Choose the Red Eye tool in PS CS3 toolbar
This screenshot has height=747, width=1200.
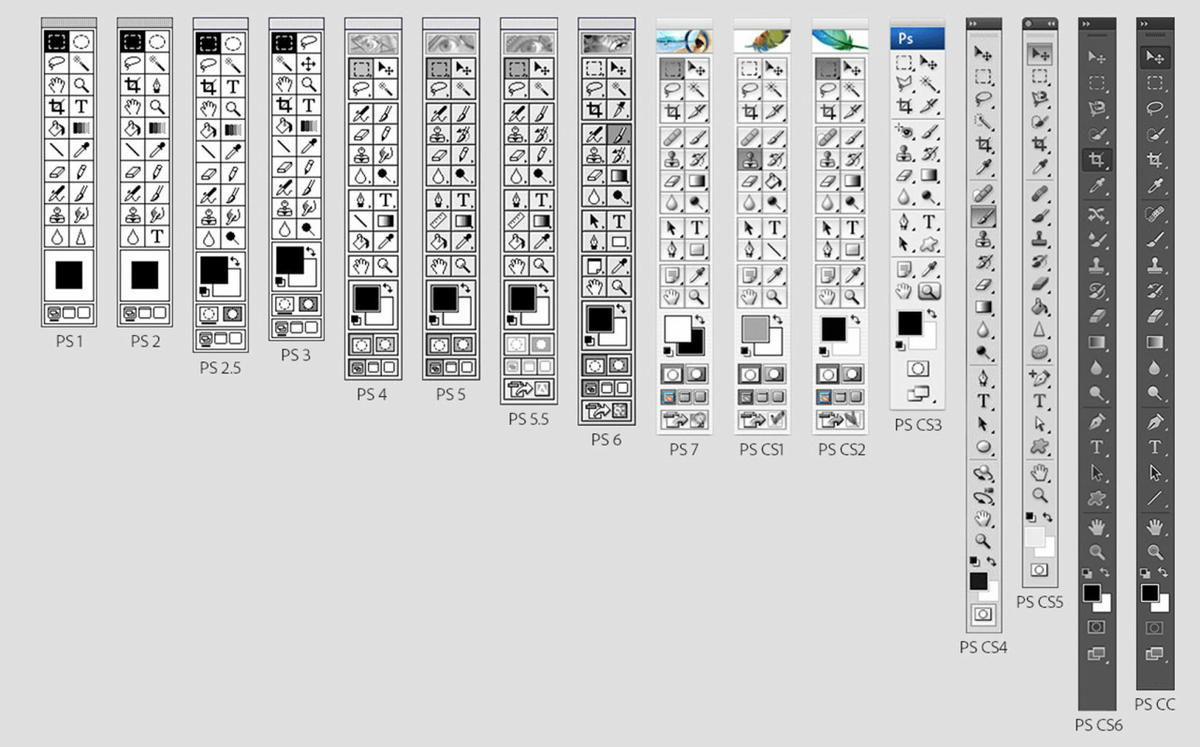(x=905, y=132)
